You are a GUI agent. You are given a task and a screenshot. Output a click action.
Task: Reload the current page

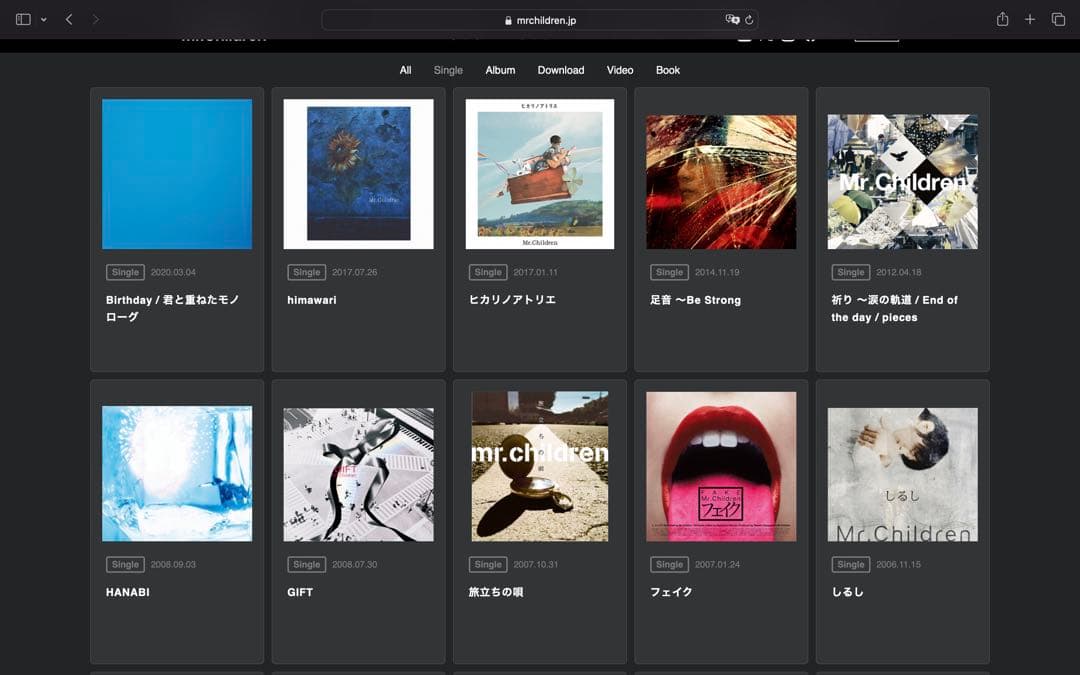click(x=749, y=20)
